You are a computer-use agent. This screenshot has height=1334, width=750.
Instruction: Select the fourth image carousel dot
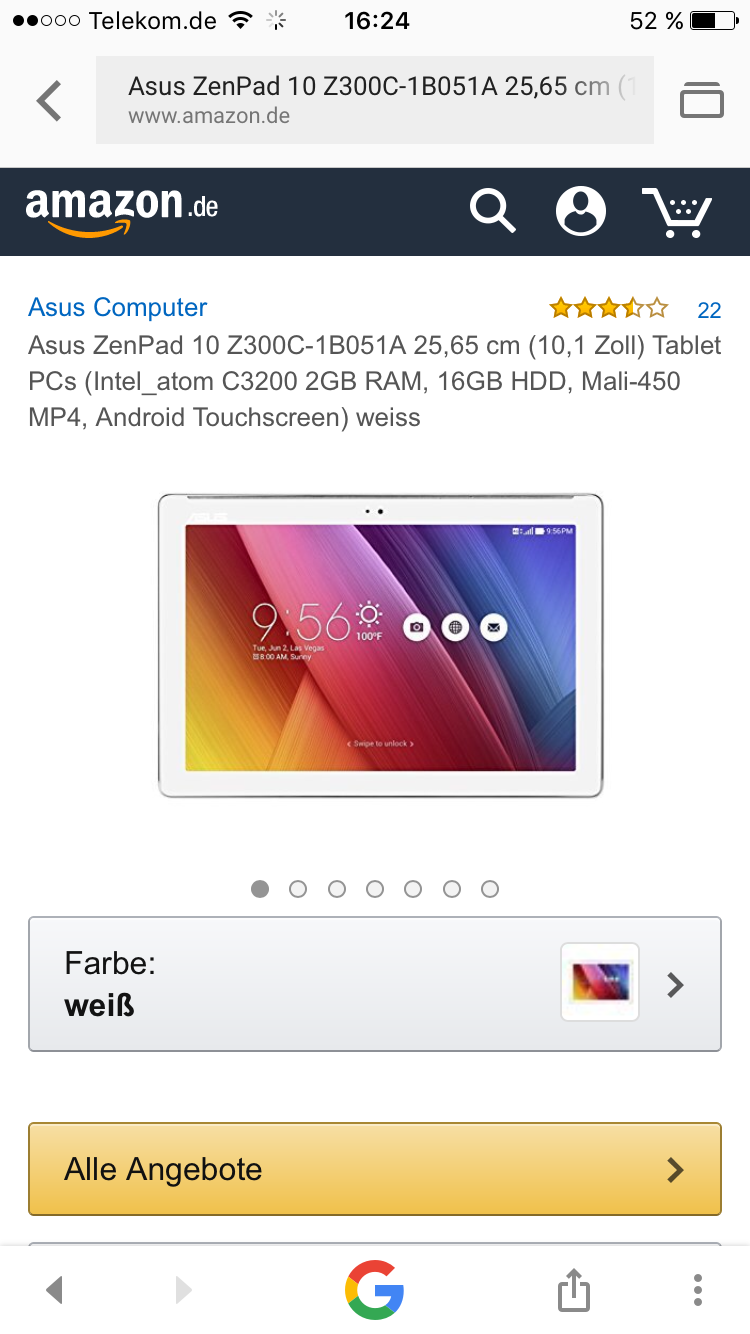[375, 889]
